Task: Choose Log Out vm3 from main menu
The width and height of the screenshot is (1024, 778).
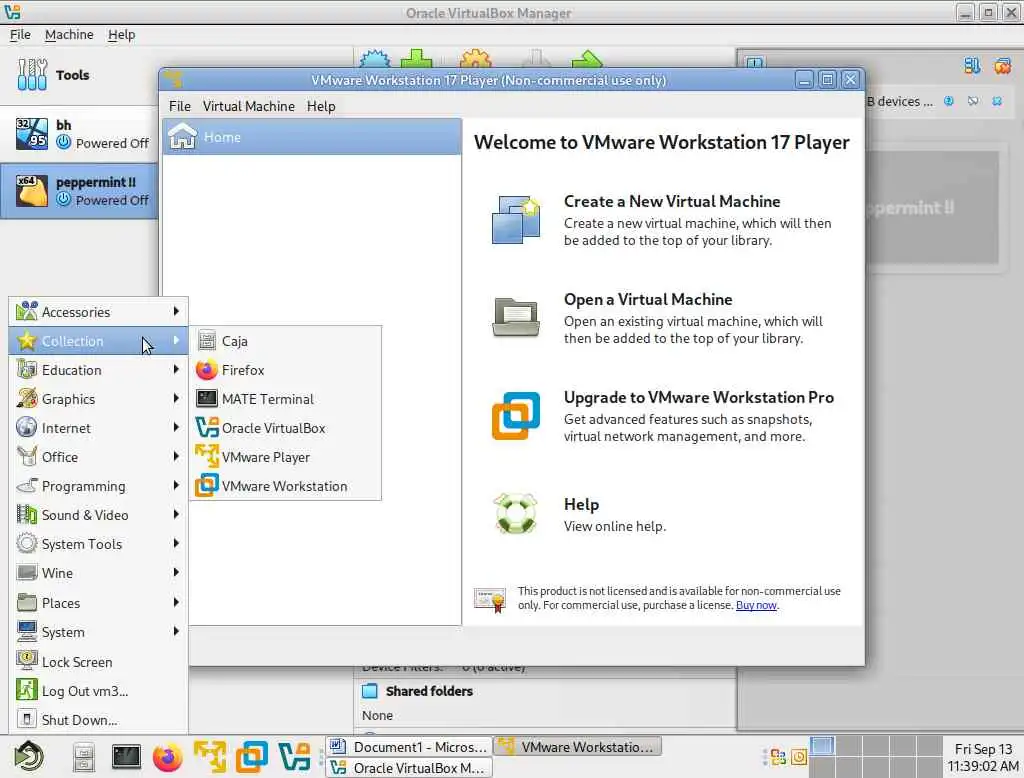Action: click(98, 690)
